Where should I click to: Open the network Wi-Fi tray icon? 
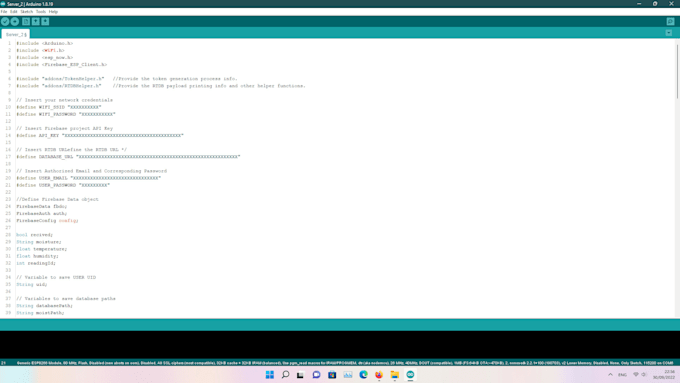636,375
